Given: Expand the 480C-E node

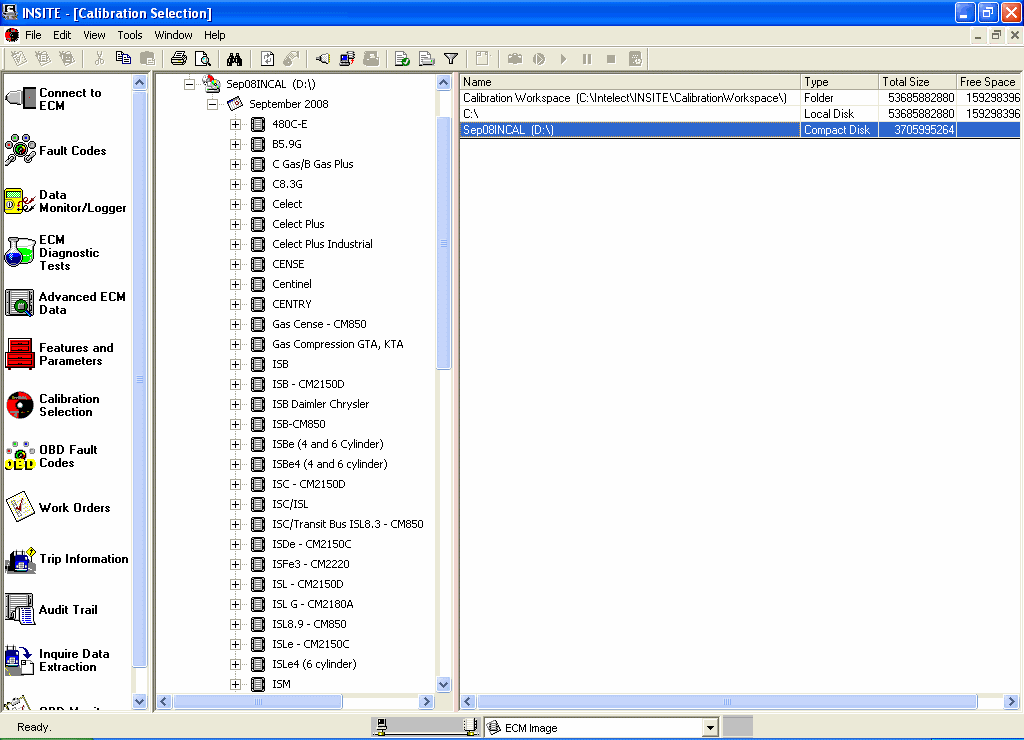Looking at the screenshot, I should click(x=235, y=124).
